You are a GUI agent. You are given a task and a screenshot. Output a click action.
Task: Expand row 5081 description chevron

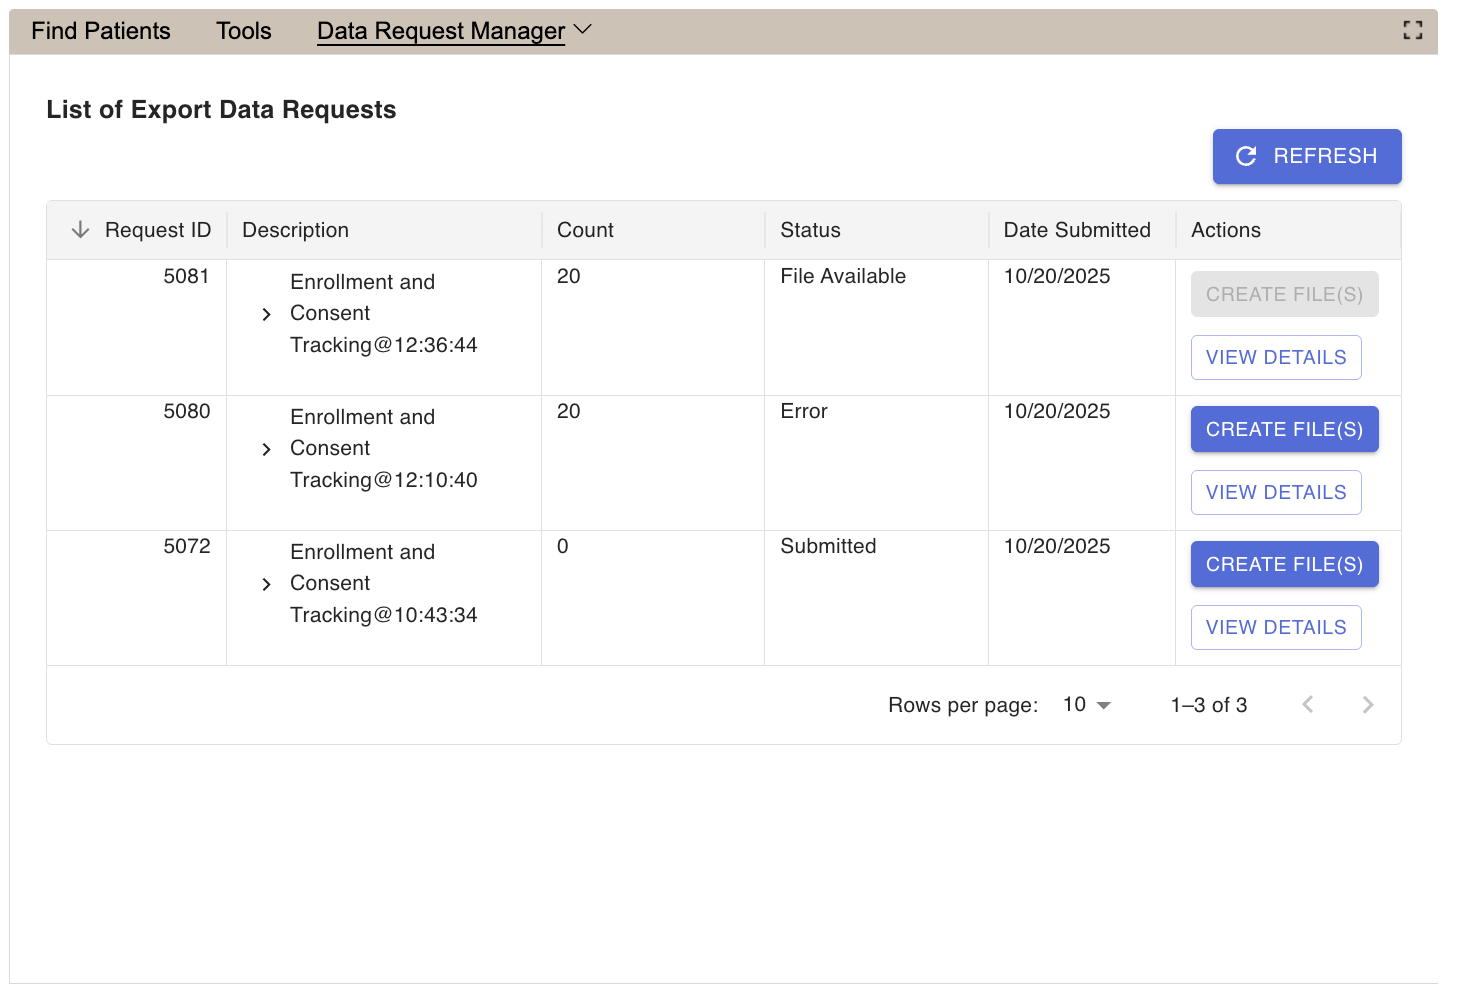pyautogui.click(x=266, y=314)
